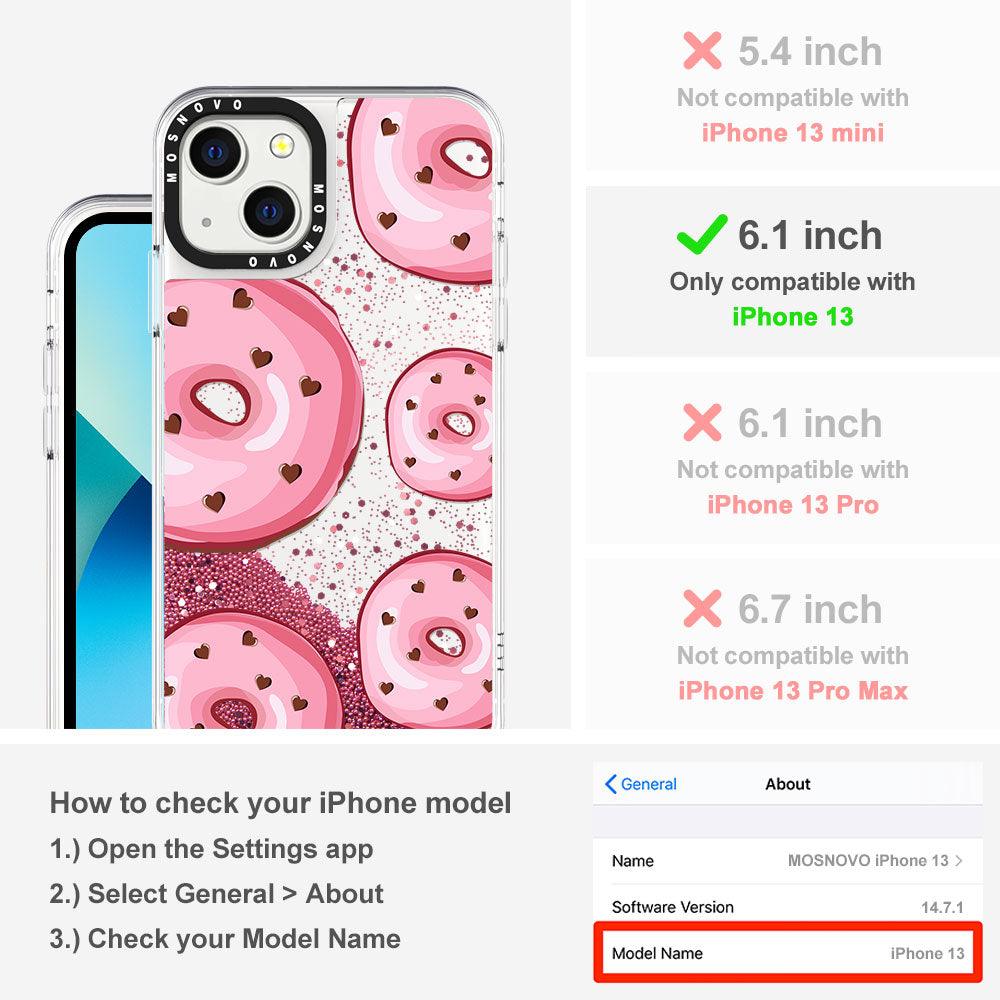The height and width of the screenshot is (1000, 1000).
Task: Tap the Software Version row
Action: (788, 906)
